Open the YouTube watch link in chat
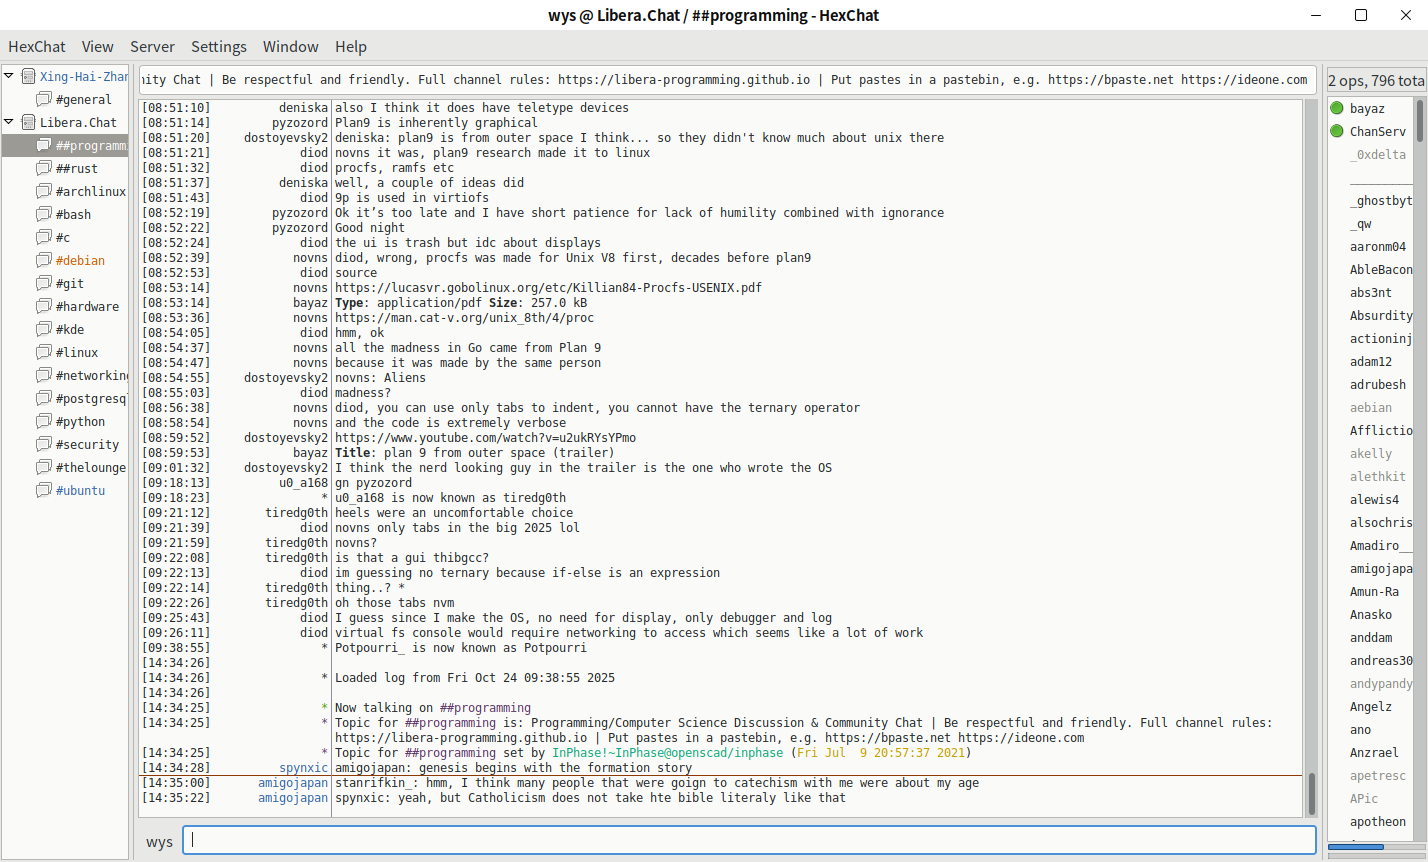 pyautogui.click(x=485, y=438)
